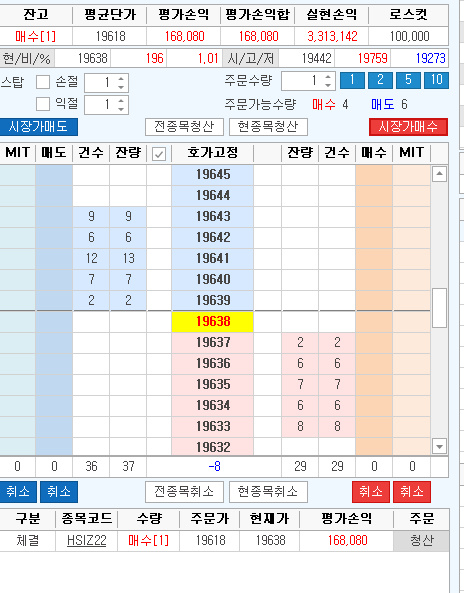Open the HSIZ22 symbol code link
Image resolution: width=464 pixels, height=593 pixels.
[87, 540]
